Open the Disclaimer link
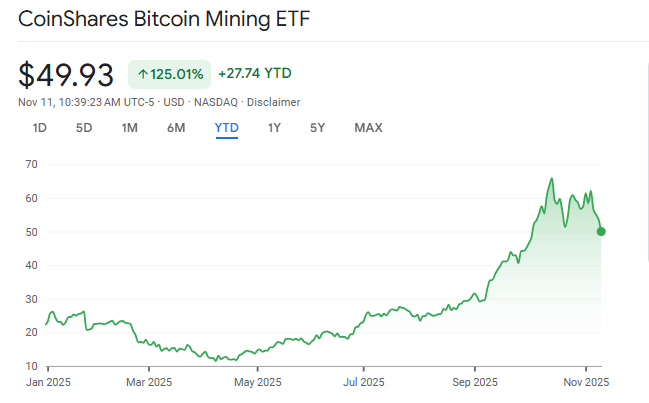Viewport: 649px width, 403px height. (274, 102)
